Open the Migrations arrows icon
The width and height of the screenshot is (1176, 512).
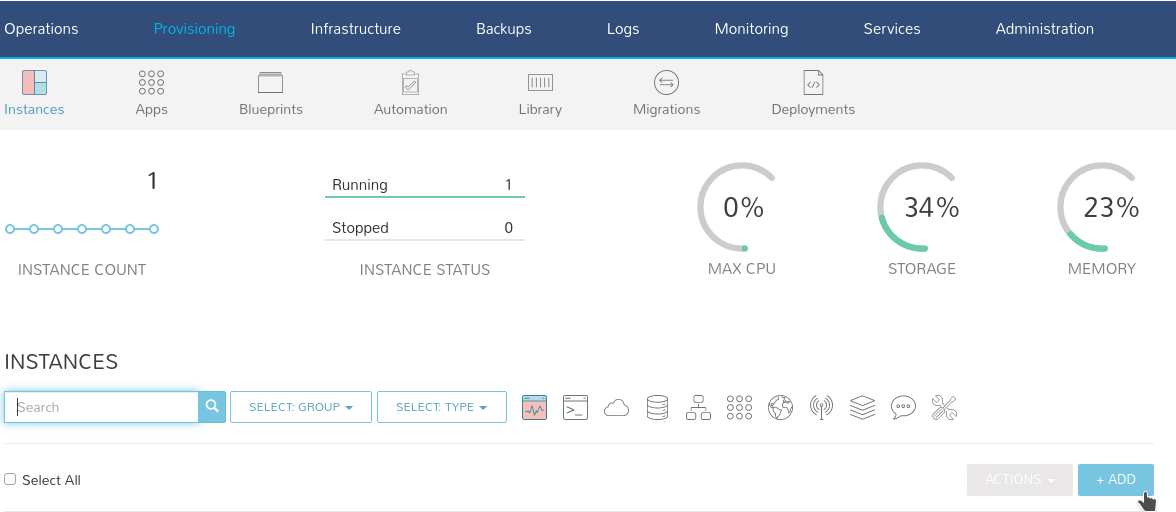click(x=666, y=82)
